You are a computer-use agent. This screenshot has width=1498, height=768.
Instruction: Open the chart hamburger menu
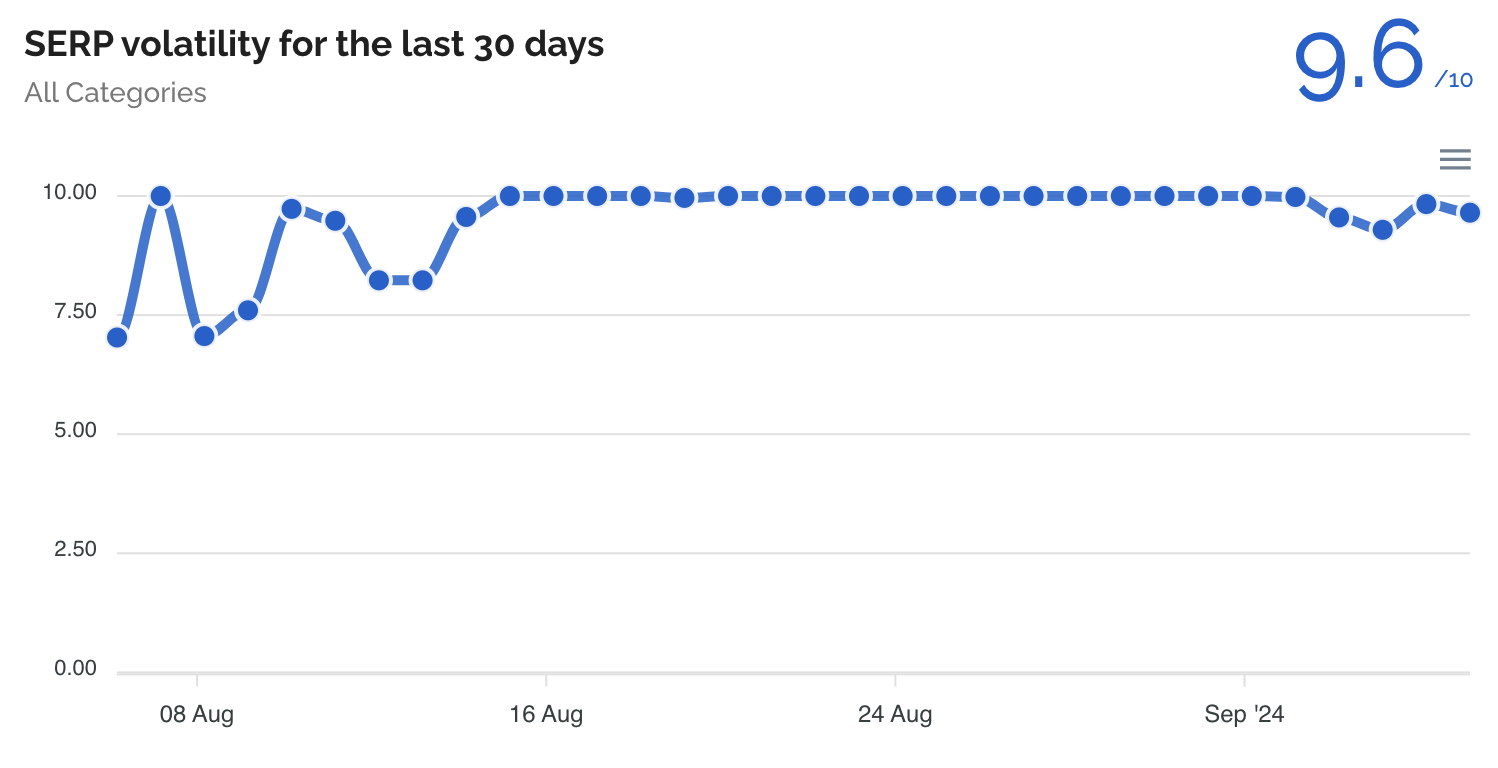click(1455, 159)
